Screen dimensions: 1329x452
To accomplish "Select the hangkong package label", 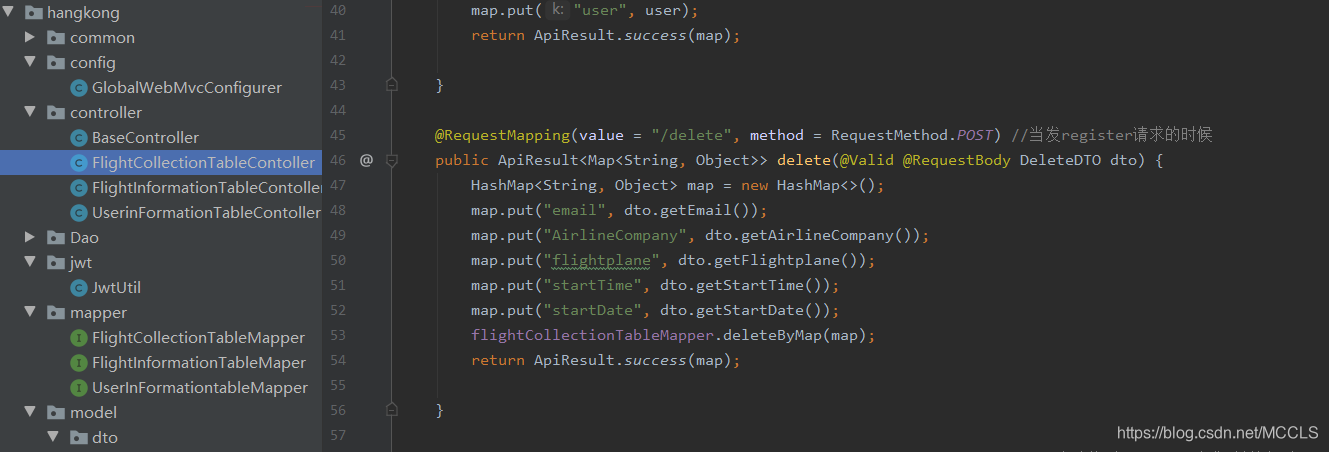I will pos(83,12).
